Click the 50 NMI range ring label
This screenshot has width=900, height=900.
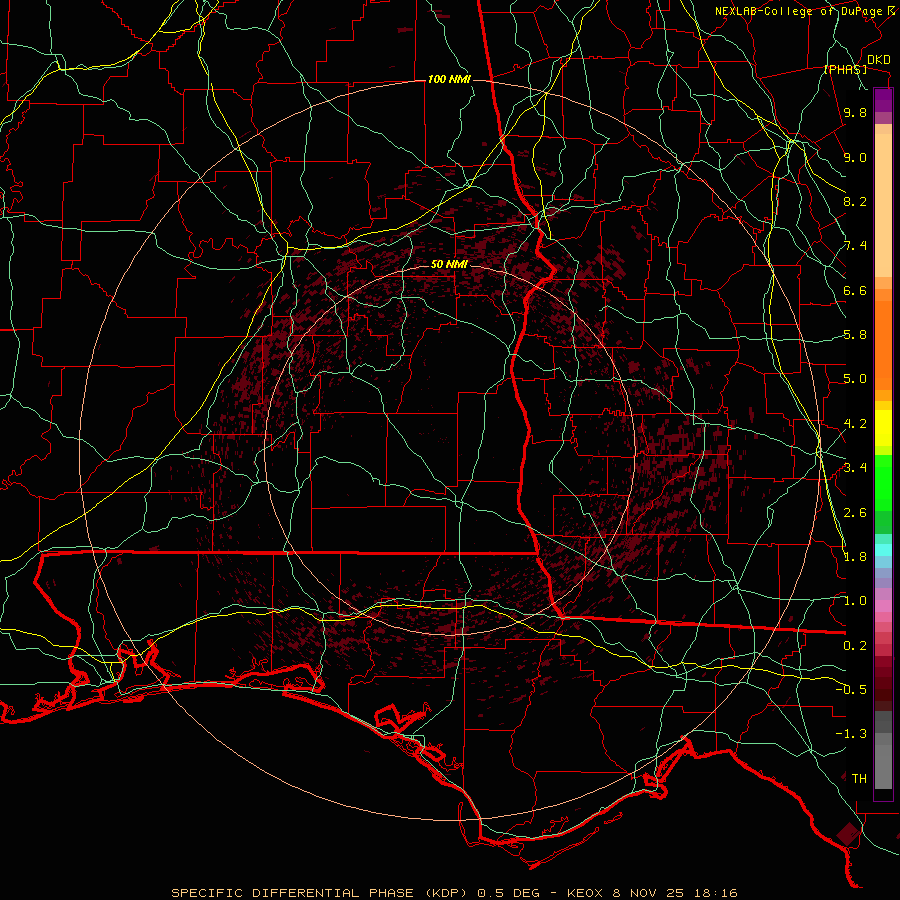click(449, 264)
